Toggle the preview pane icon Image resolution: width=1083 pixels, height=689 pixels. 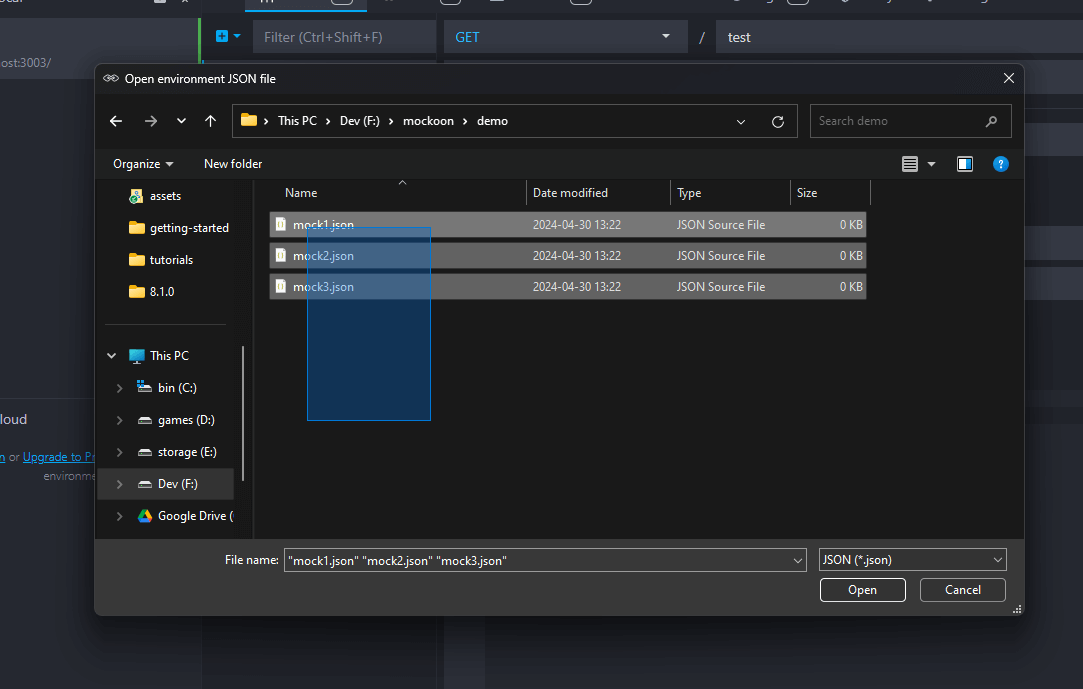[964, 164]
